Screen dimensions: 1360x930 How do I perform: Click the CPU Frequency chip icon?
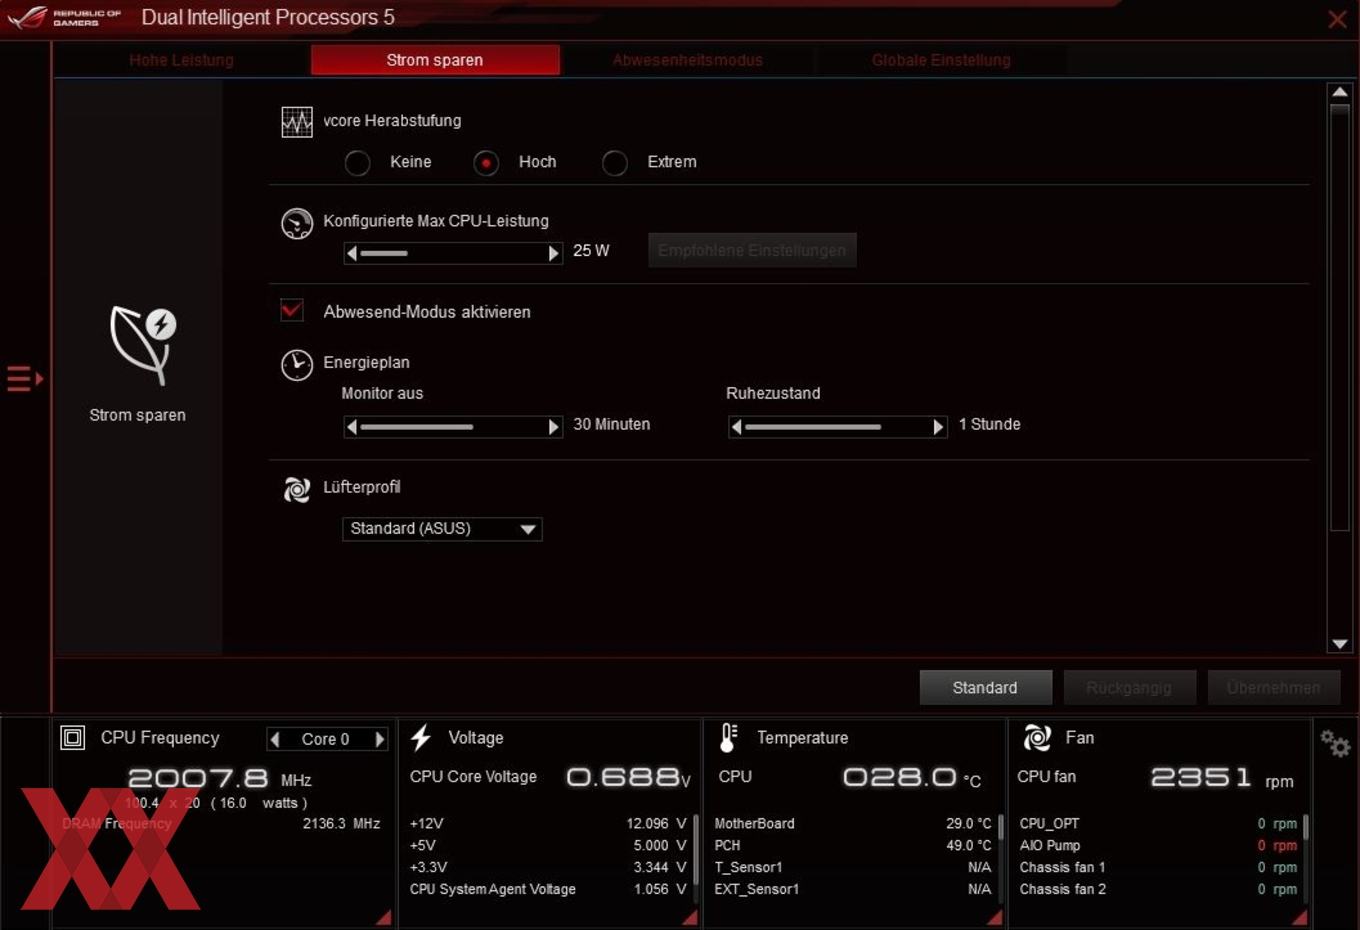[x=73, y=738]
